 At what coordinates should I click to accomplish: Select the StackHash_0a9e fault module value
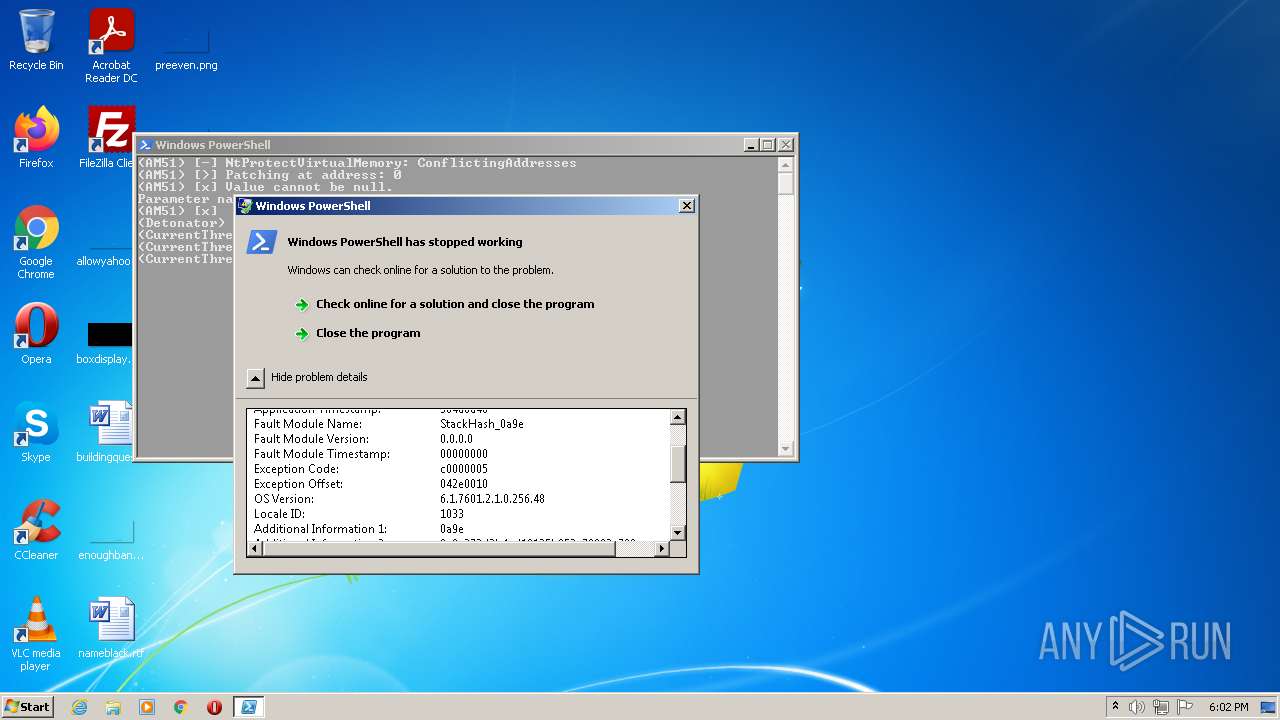[482, 424]
